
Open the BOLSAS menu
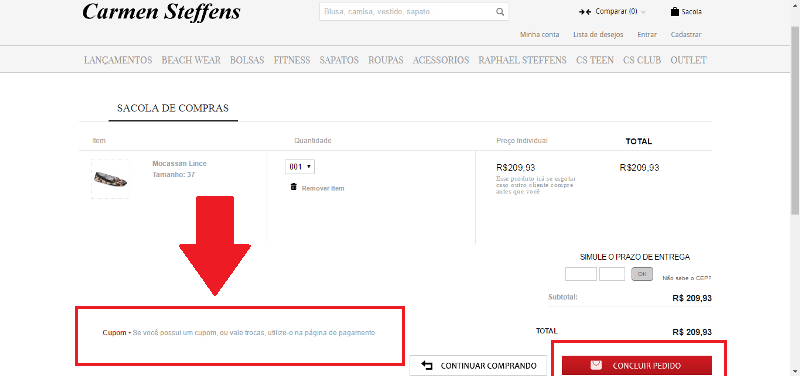pyautogui.click(x=247, y=60)
